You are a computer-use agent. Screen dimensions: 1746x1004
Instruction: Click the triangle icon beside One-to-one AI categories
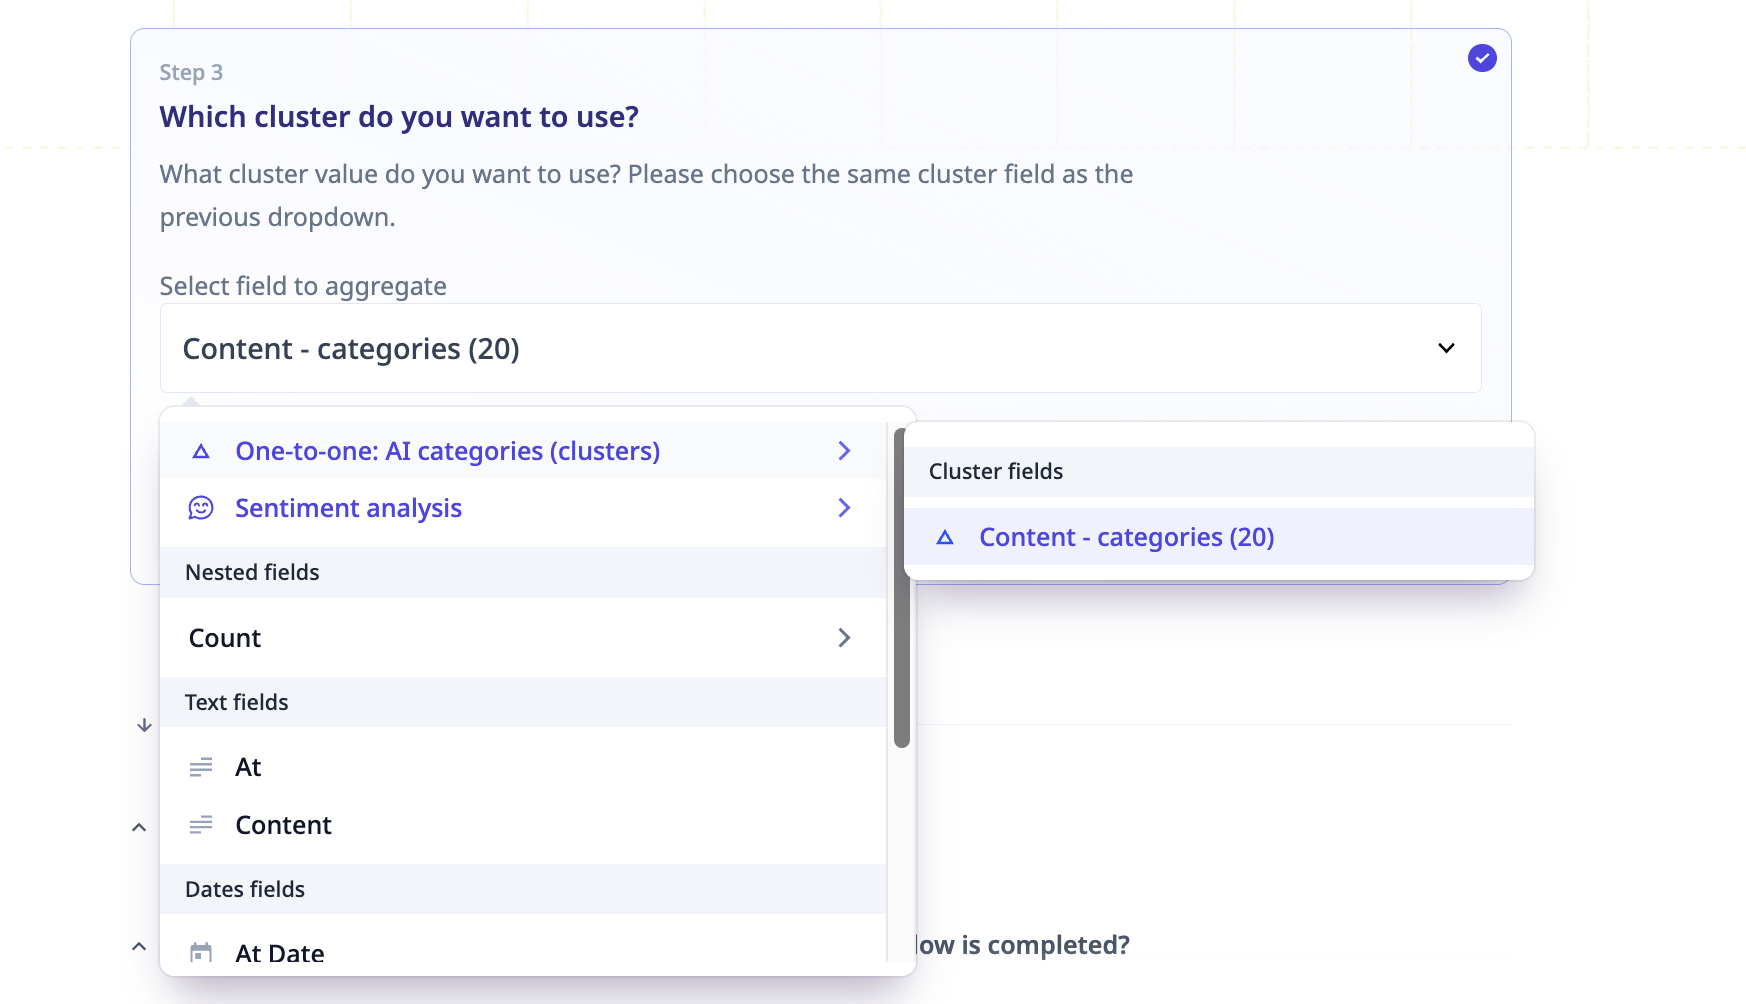(x=201, y=452)
